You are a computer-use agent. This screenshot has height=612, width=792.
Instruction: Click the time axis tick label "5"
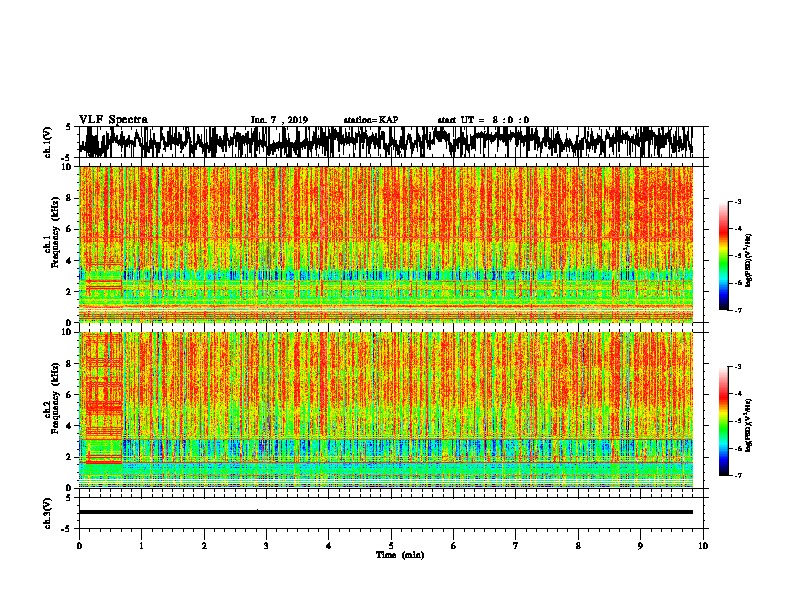[x=391, y=546]
